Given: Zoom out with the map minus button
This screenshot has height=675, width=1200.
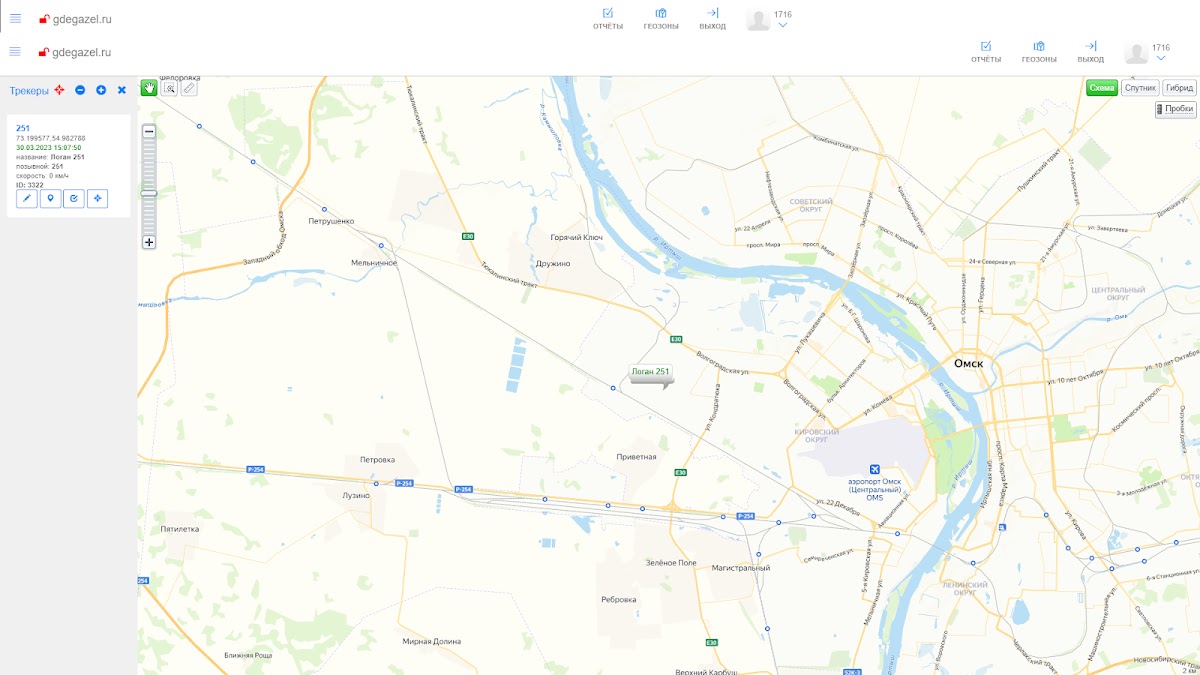Looking at the screenshot, I should coord(149,131).
